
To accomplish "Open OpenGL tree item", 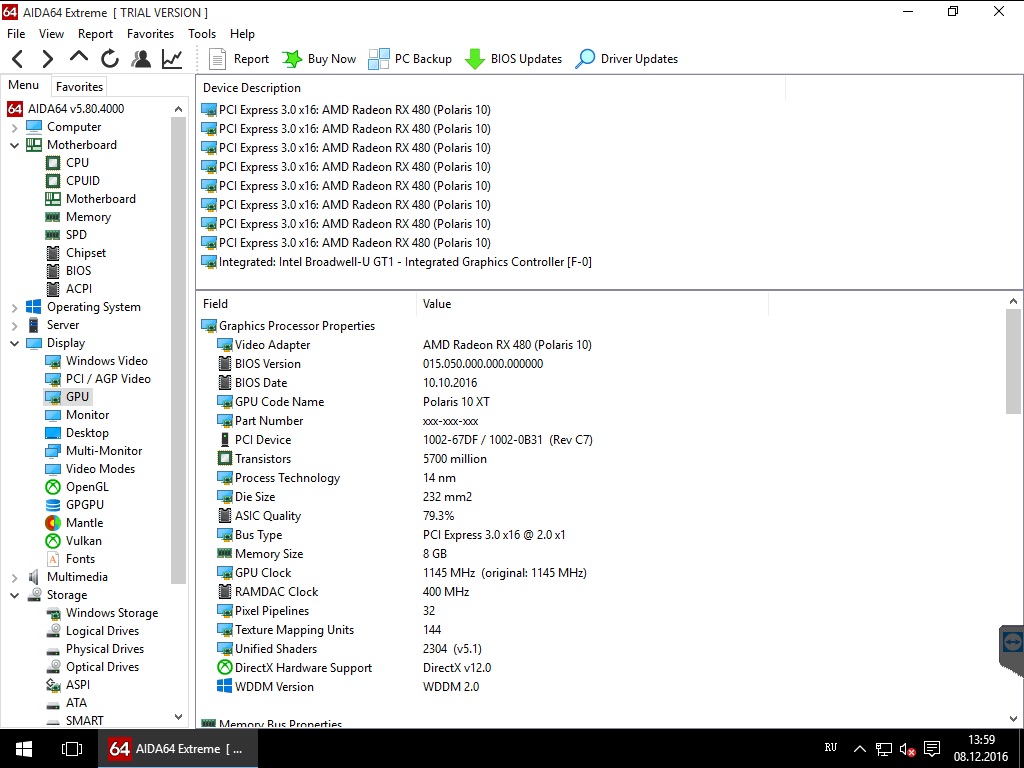I will click(x=87, y=487).
